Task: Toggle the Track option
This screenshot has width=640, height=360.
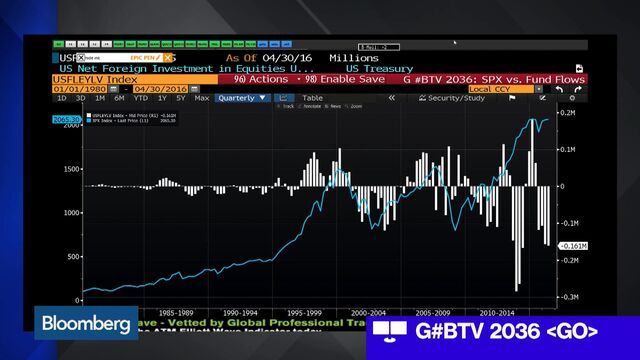Action: [x=286, y=106]
